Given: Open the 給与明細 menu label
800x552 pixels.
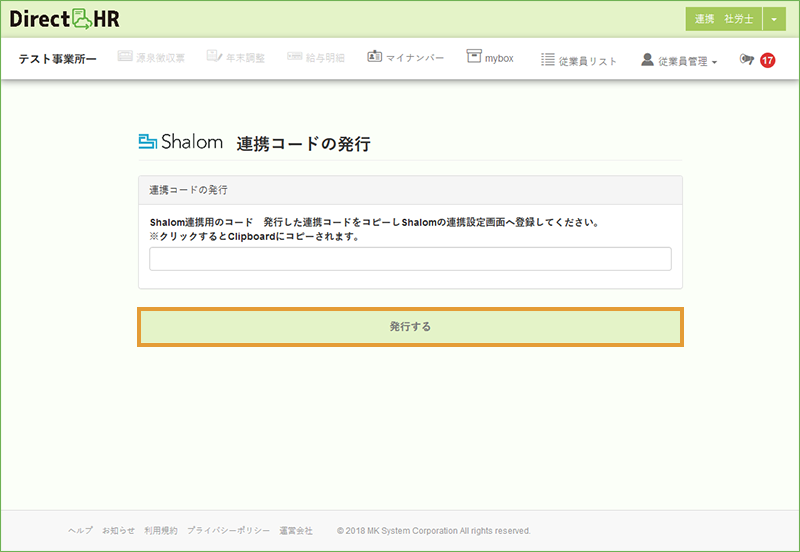Looking at the screenshot, I should point(325,58).
